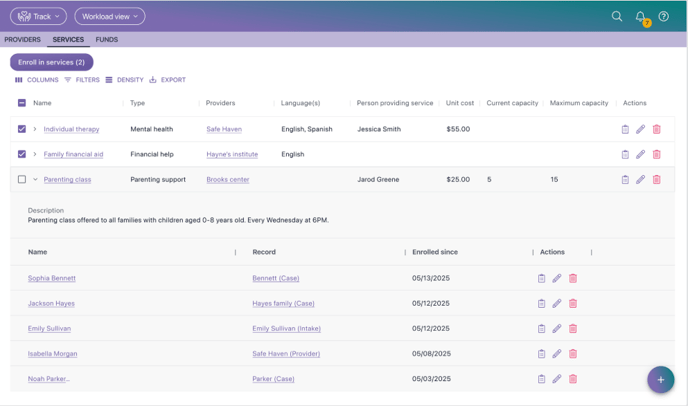Collapse the Parenting class row
This screenshot has height=406, width=688.
click(35, 180)
